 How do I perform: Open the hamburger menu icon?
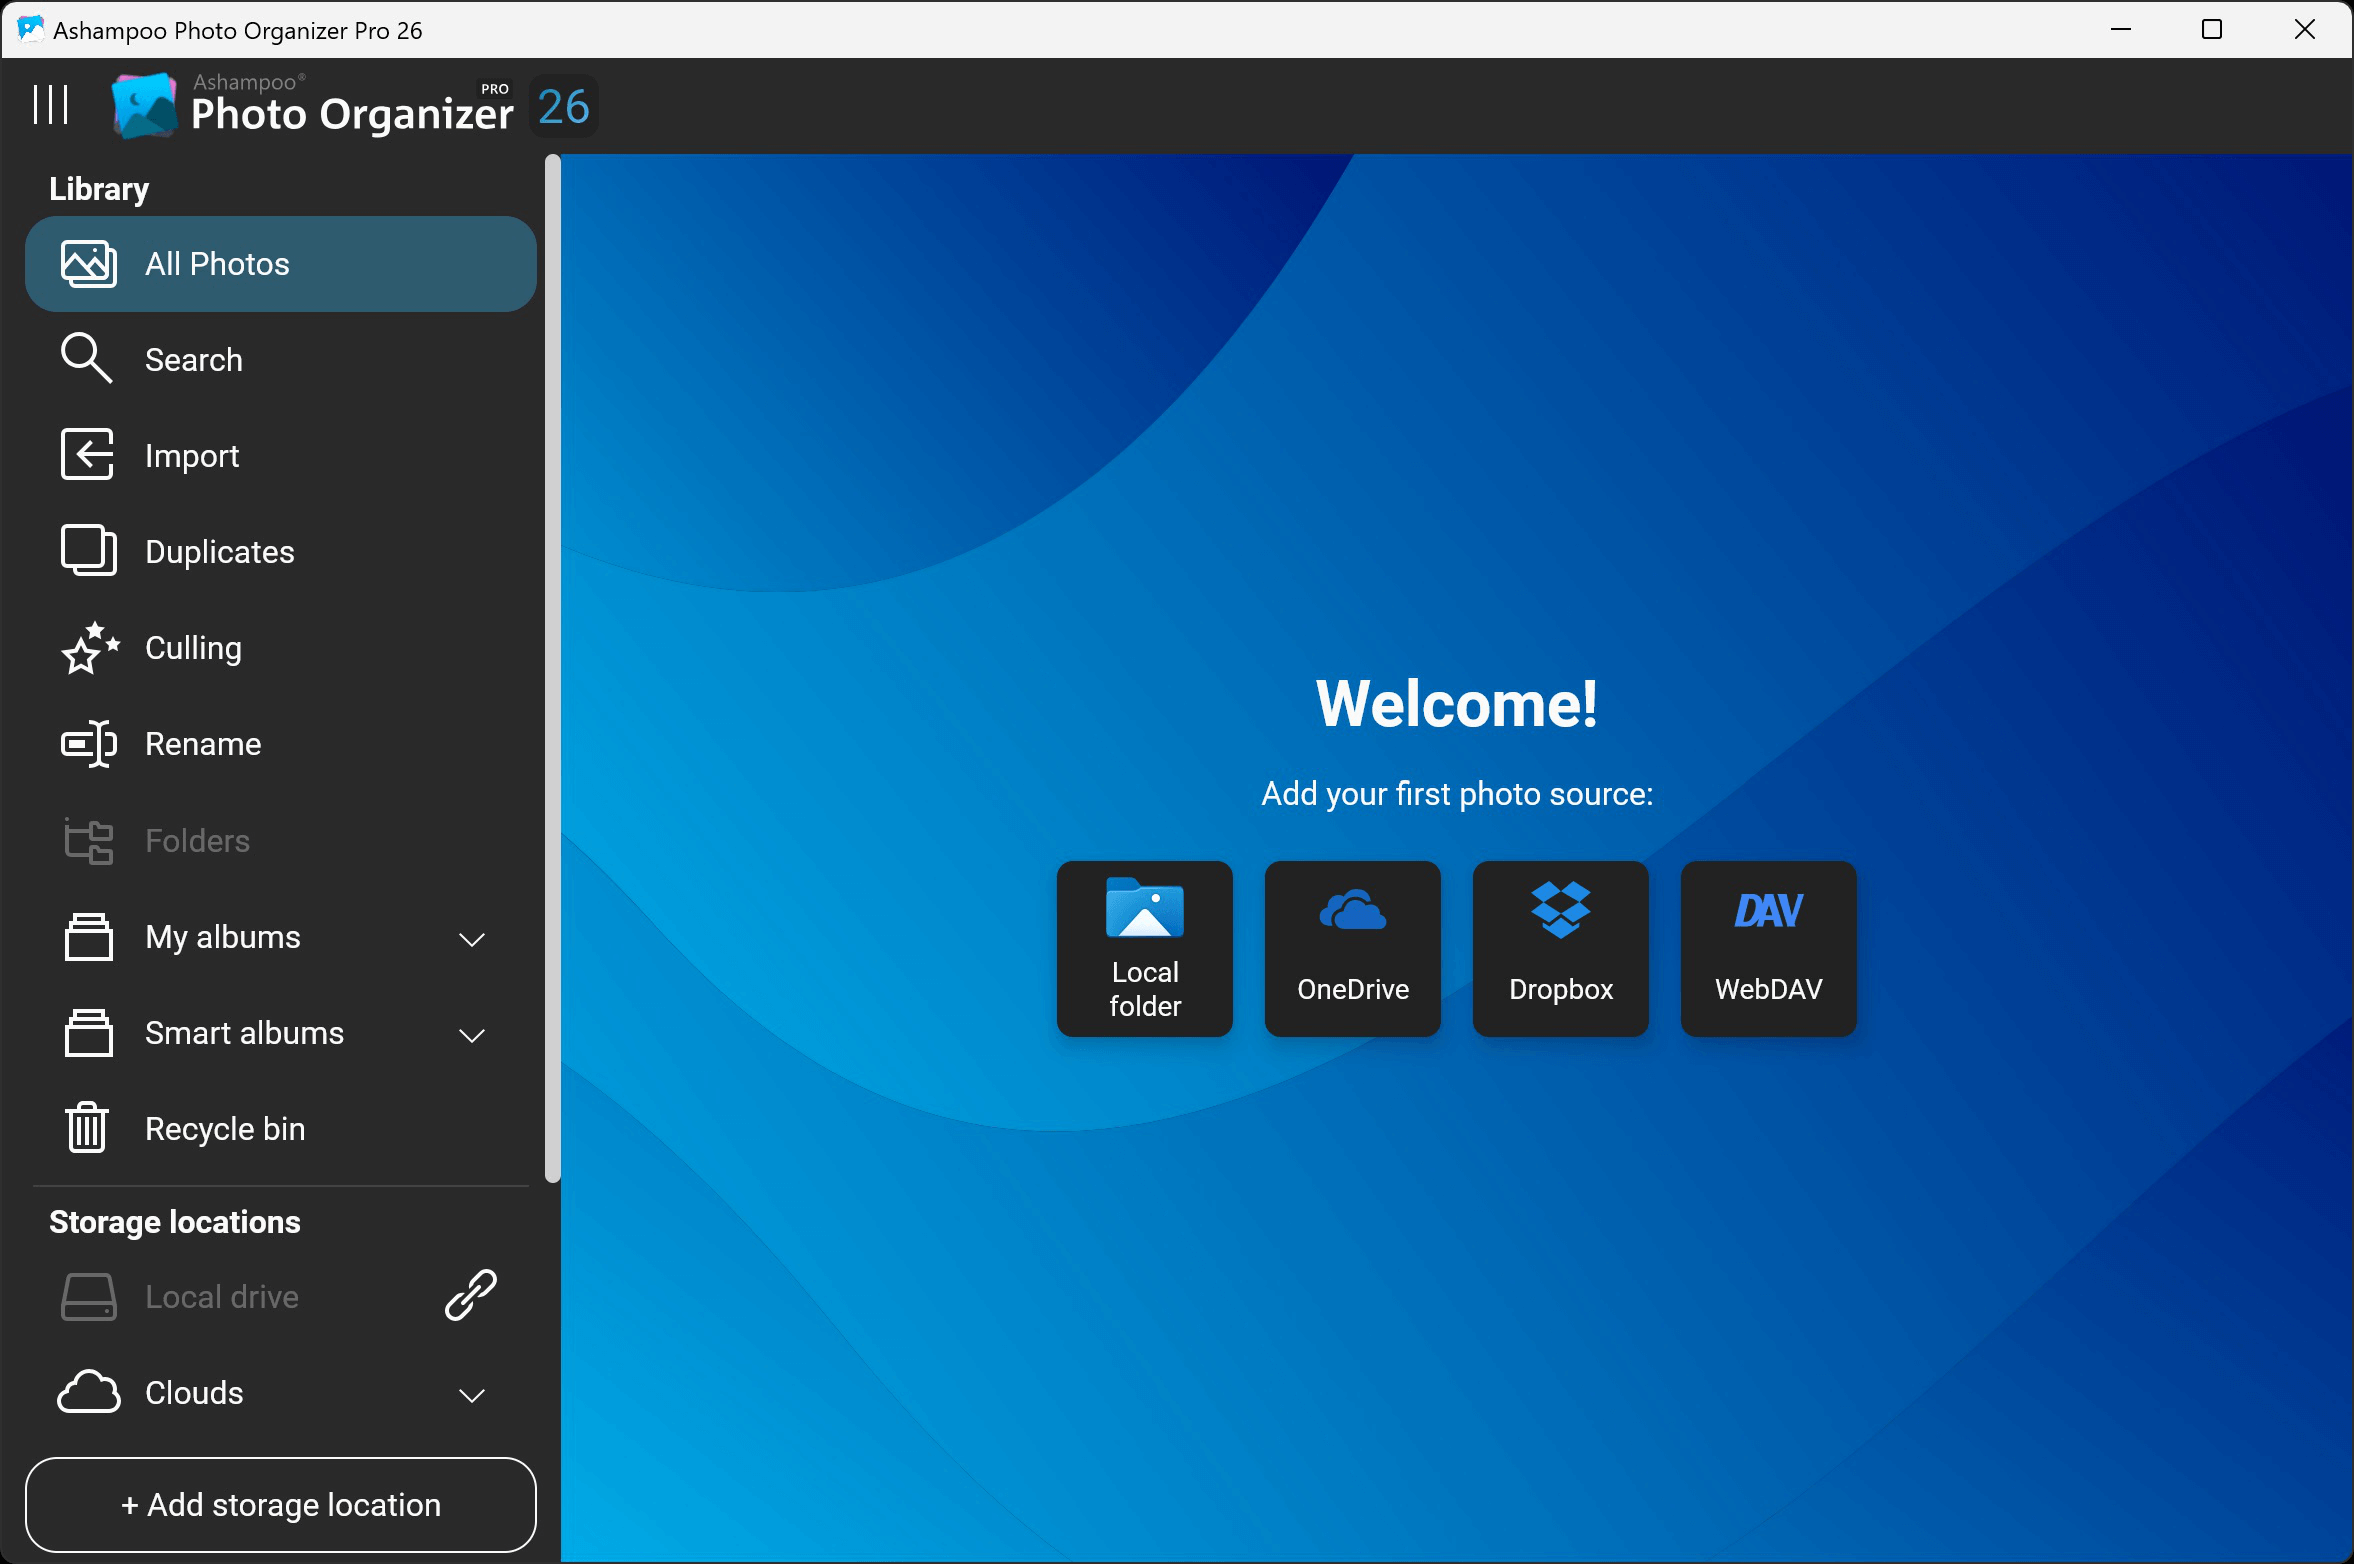[x=51, y=103]
